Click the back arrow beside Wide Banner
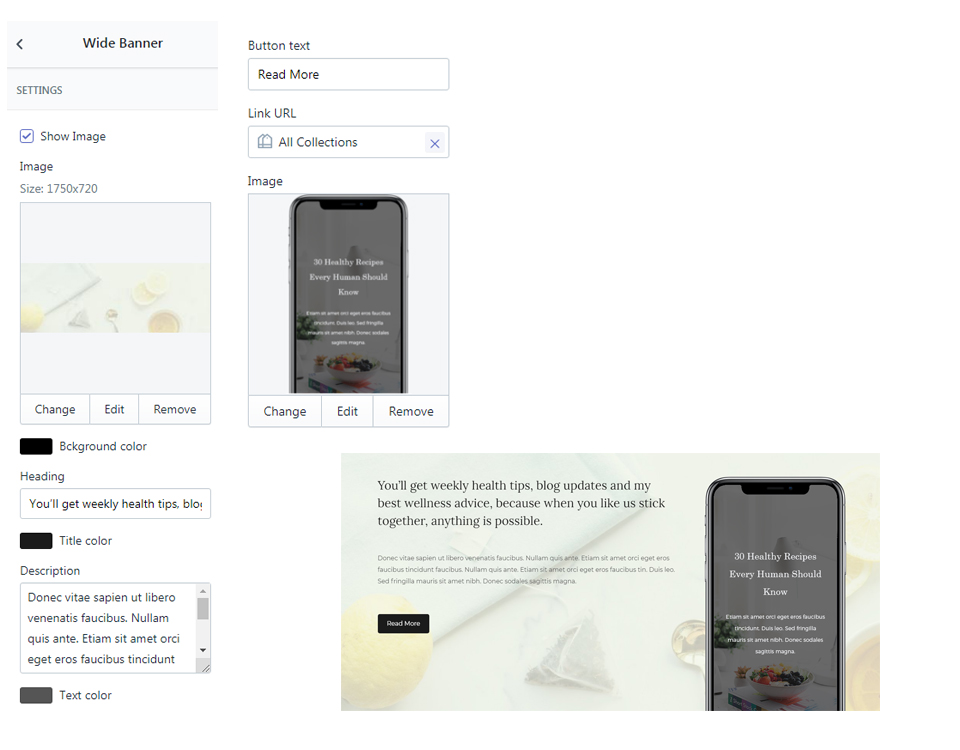Viewport: 960px width, 750px height. point(20,44)
